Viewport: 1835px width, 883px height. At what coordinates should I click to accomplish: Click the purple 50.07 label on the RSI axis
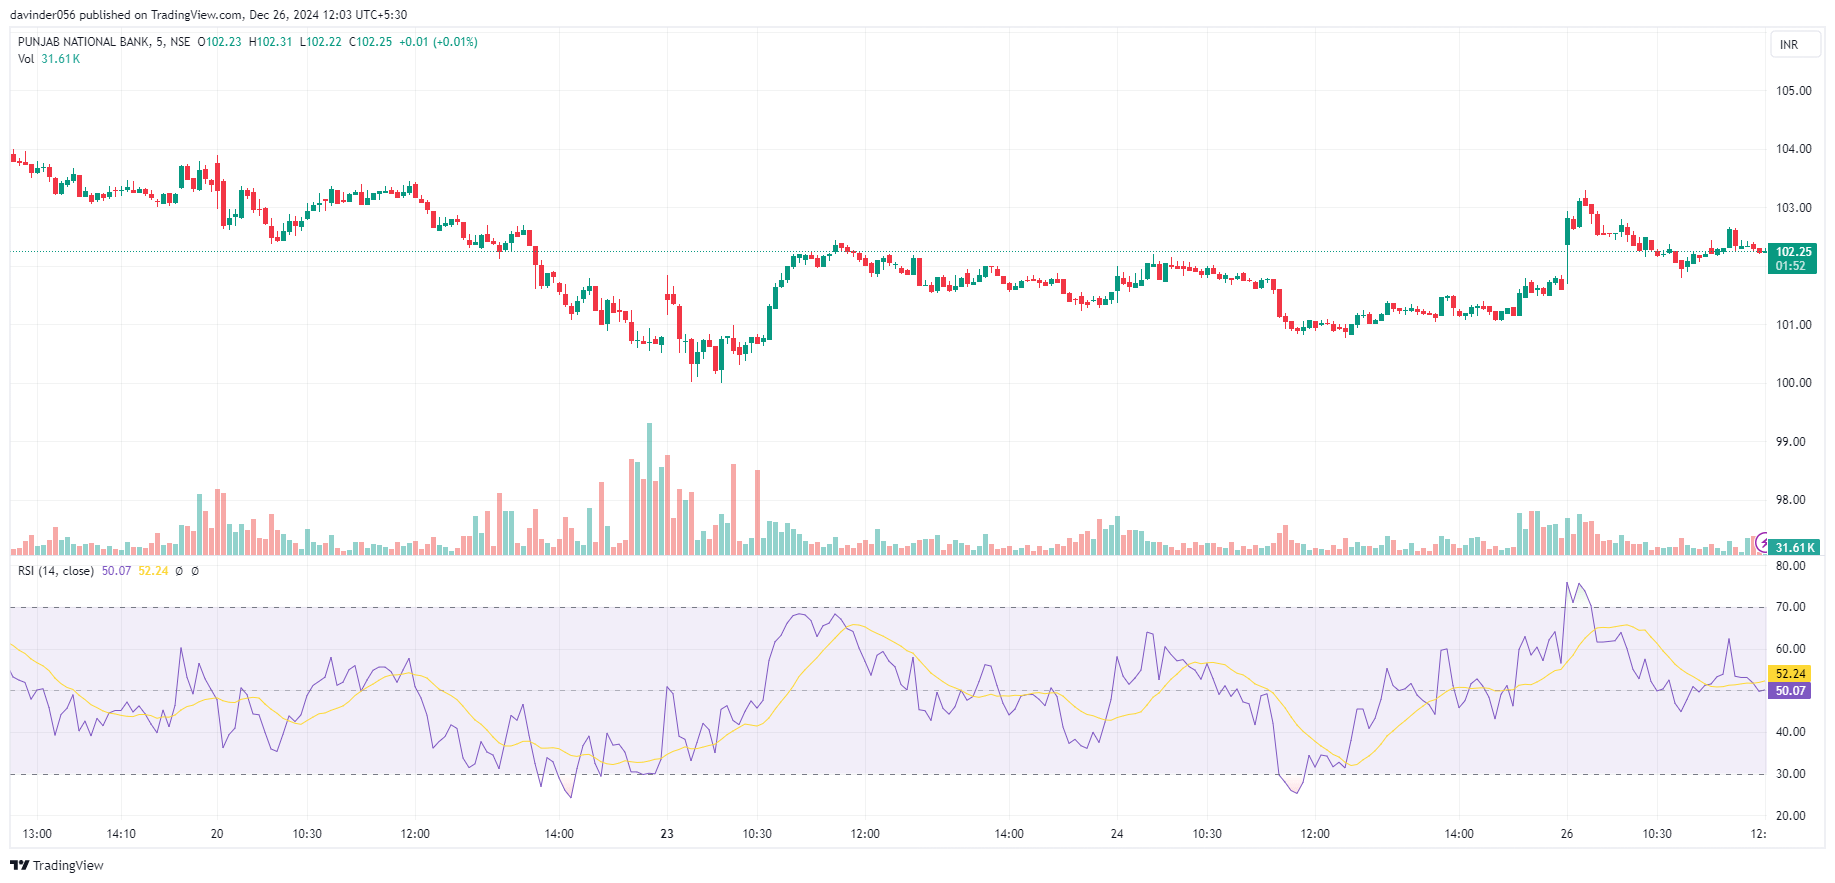pos(1790,691)
